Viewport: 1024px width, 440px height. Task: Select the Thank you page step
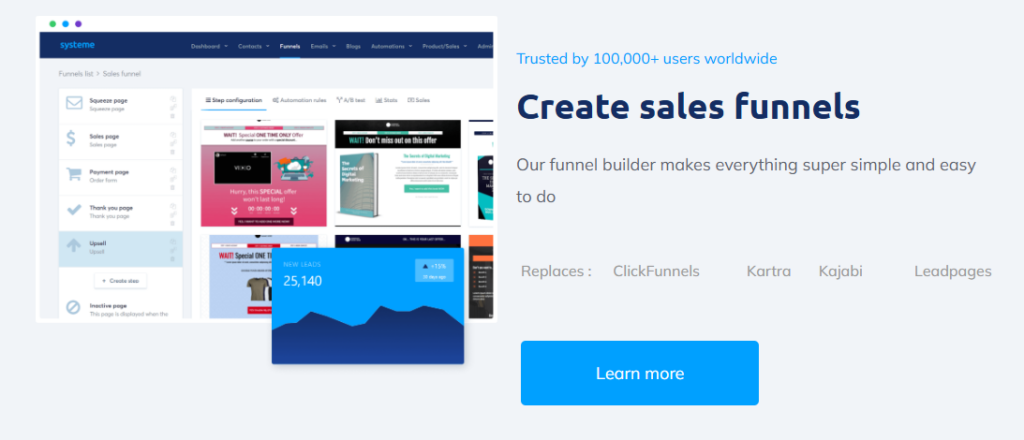(120, 213)
